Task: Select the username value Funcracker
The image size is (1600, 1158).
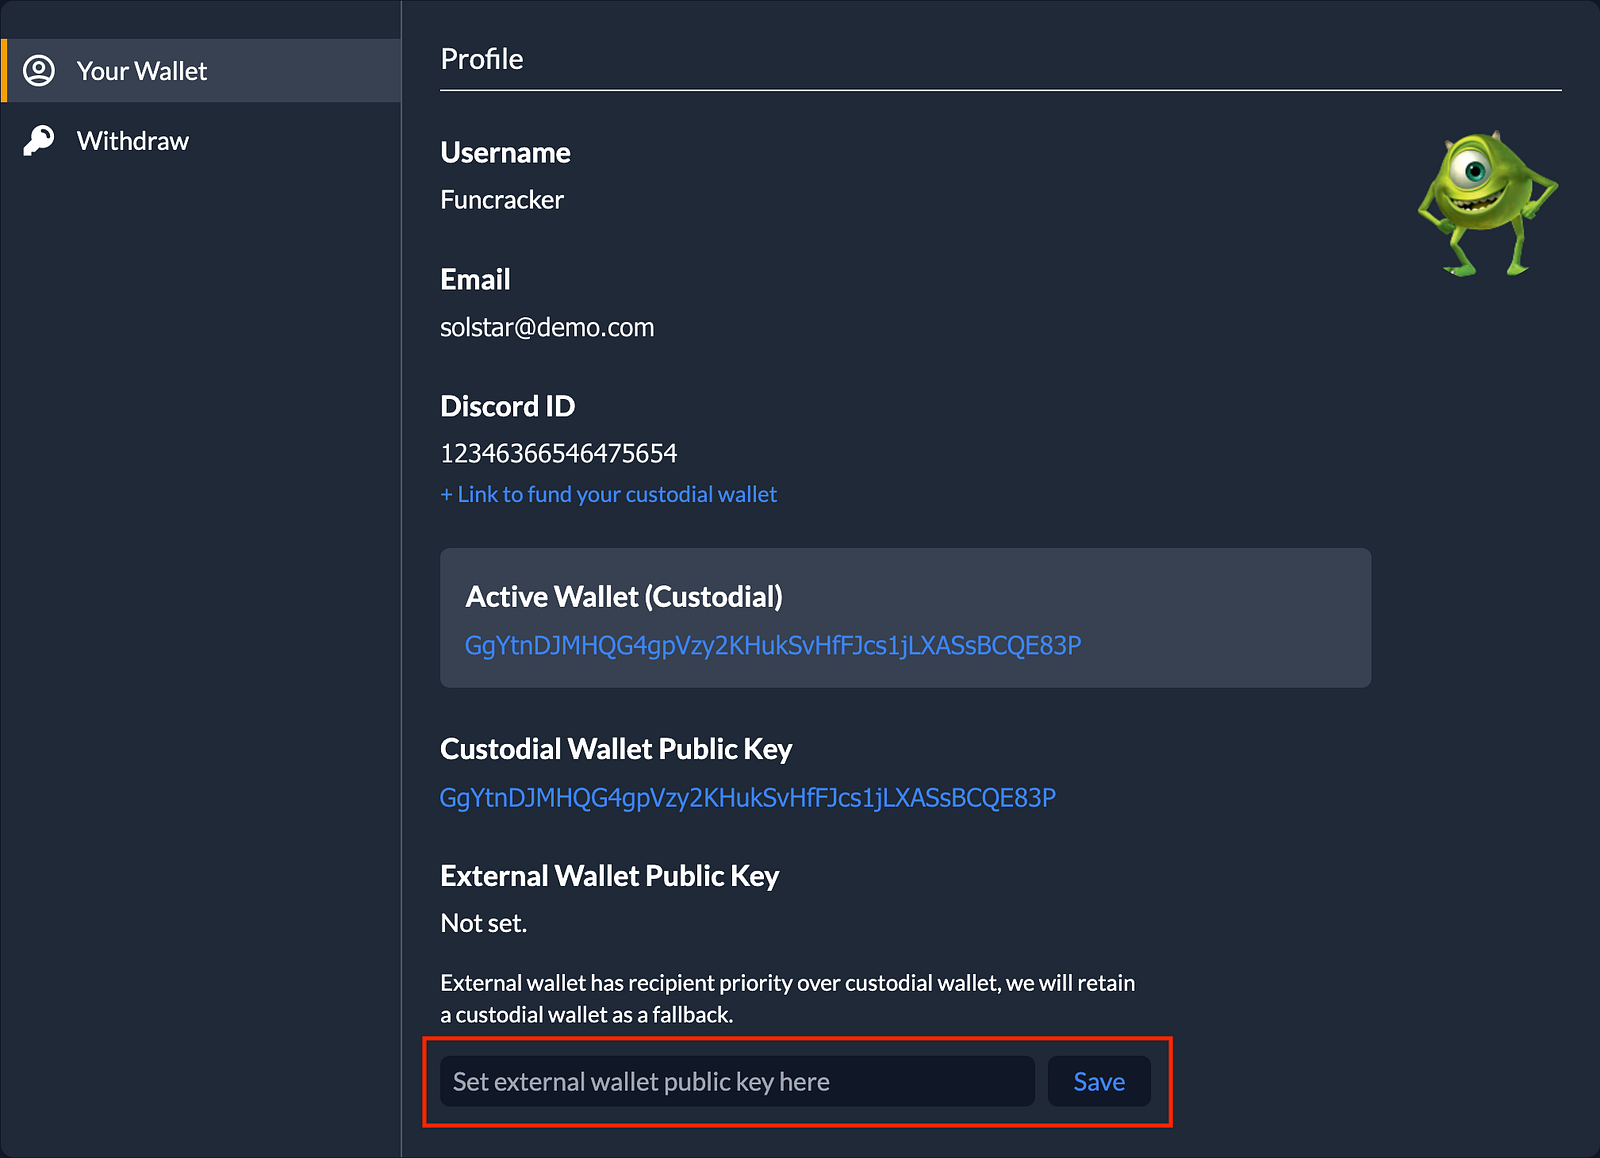Action: (x=502, y=200)
